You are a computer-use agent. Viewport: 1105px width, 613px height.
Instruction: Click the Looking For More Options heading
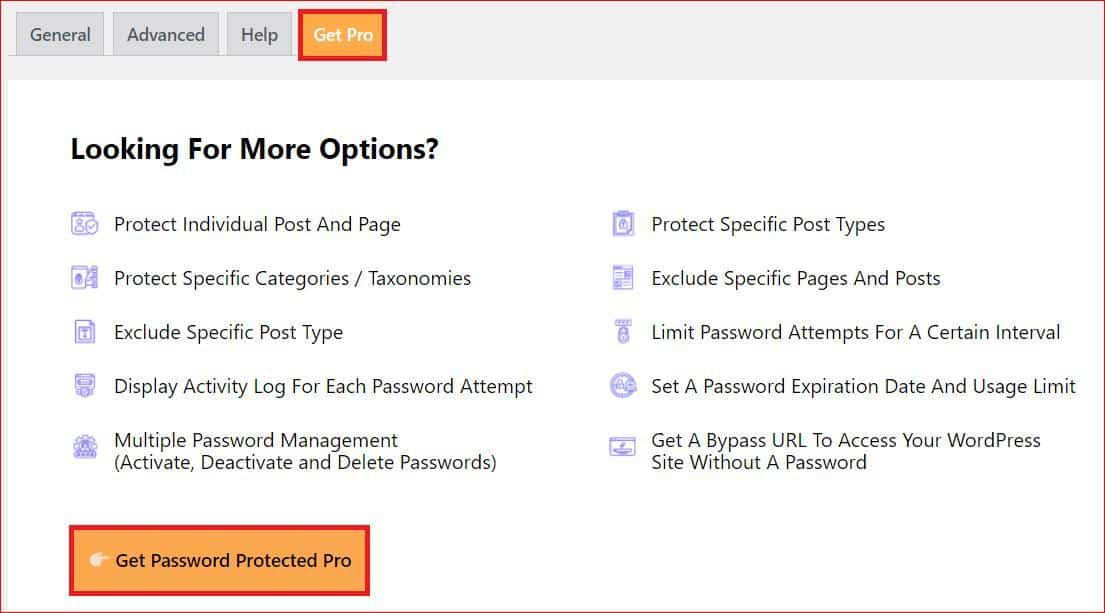click(254, 148)
